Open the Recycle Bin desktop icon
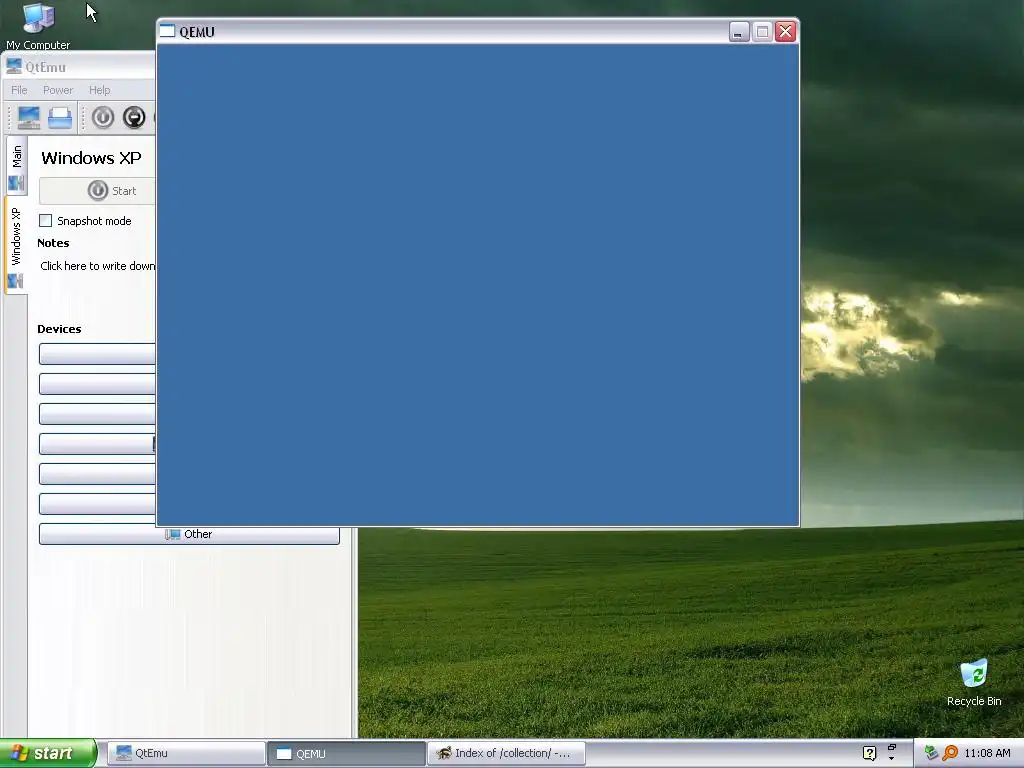 [974, 682]
